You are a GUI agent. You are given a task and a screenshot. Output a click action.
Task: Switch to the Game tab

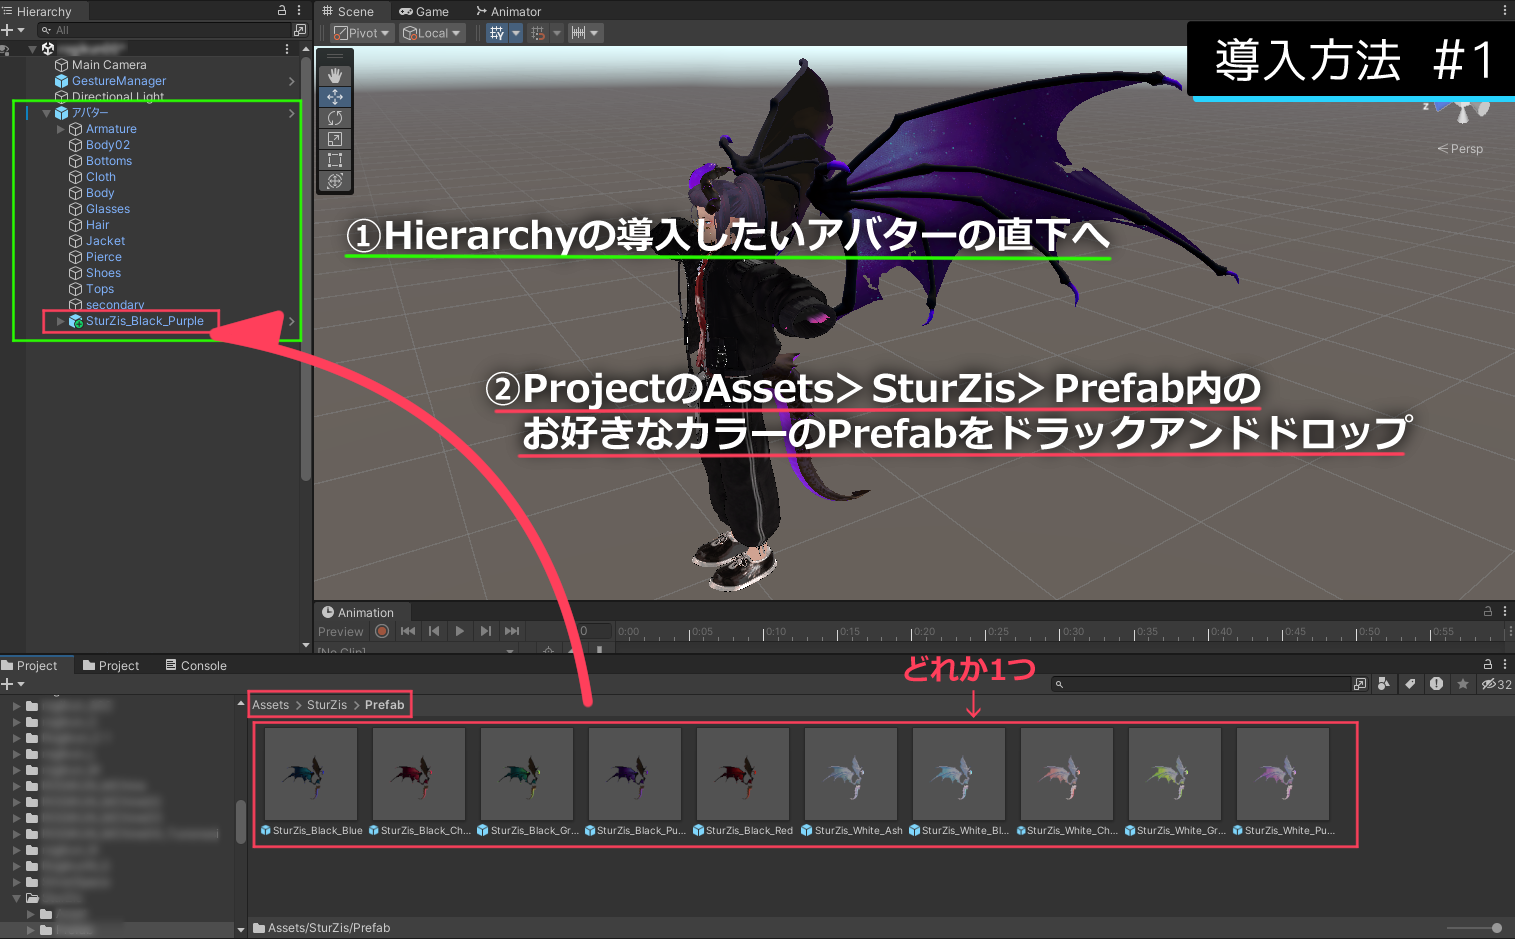pos(425,11)
